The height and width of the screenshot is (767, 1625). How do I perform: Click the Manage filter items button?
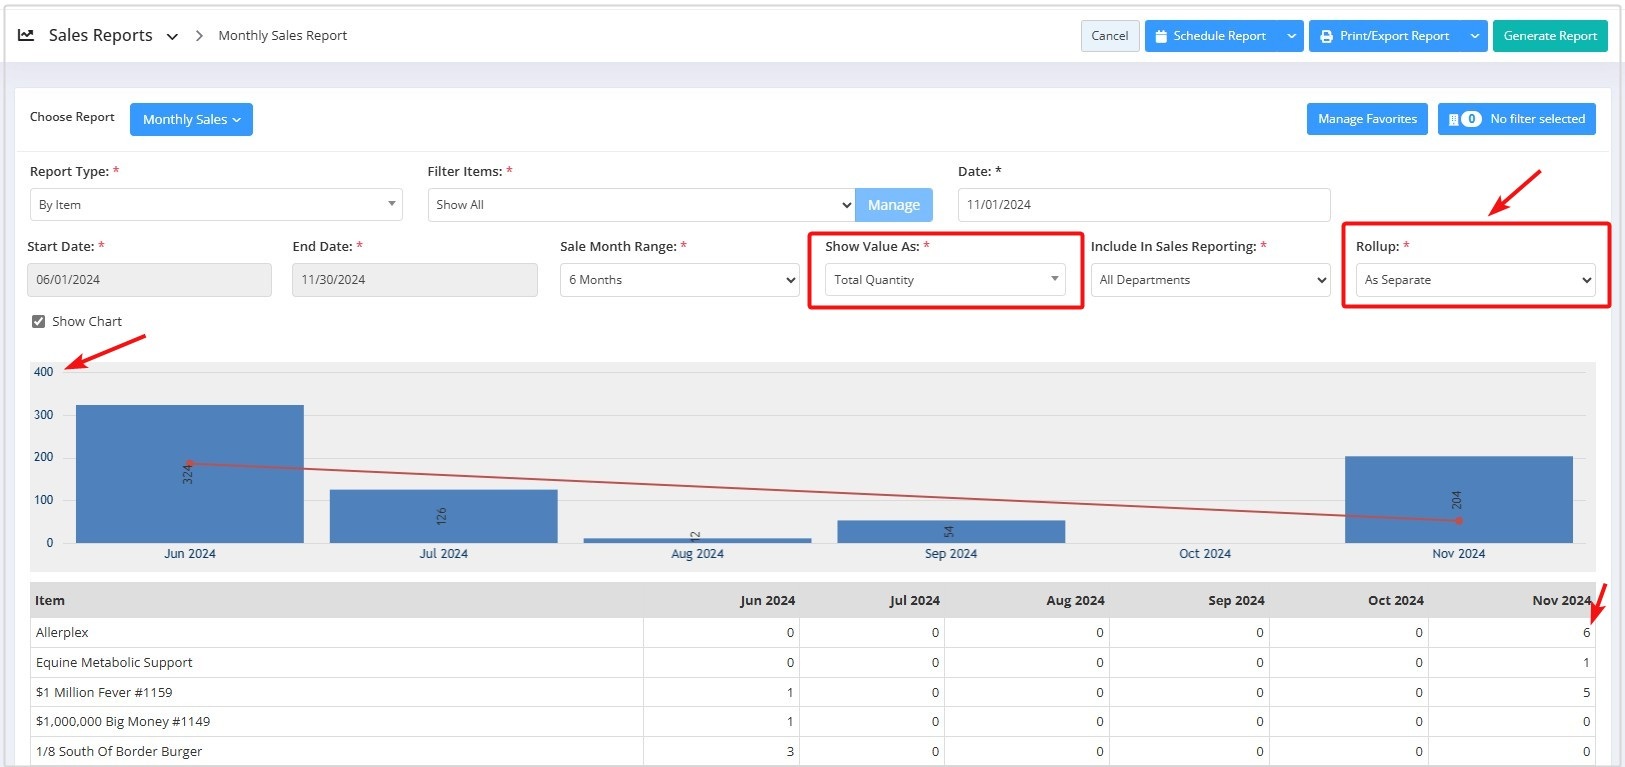click(894, 204)
